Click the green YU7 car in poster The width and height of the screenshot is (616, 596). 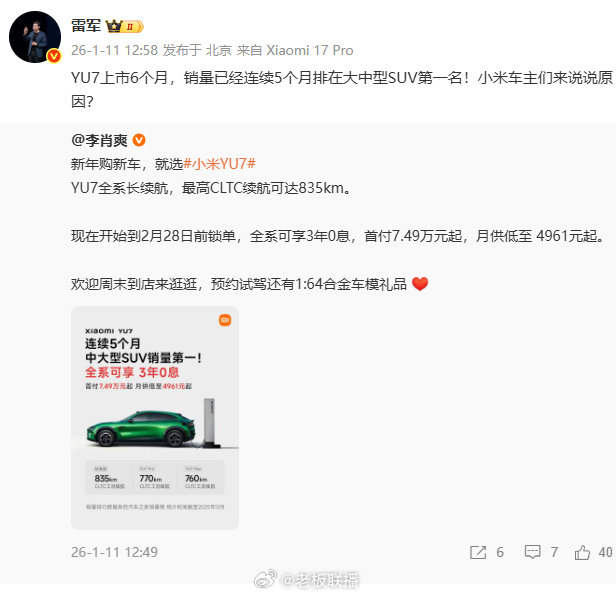click(x=141, y=429)
